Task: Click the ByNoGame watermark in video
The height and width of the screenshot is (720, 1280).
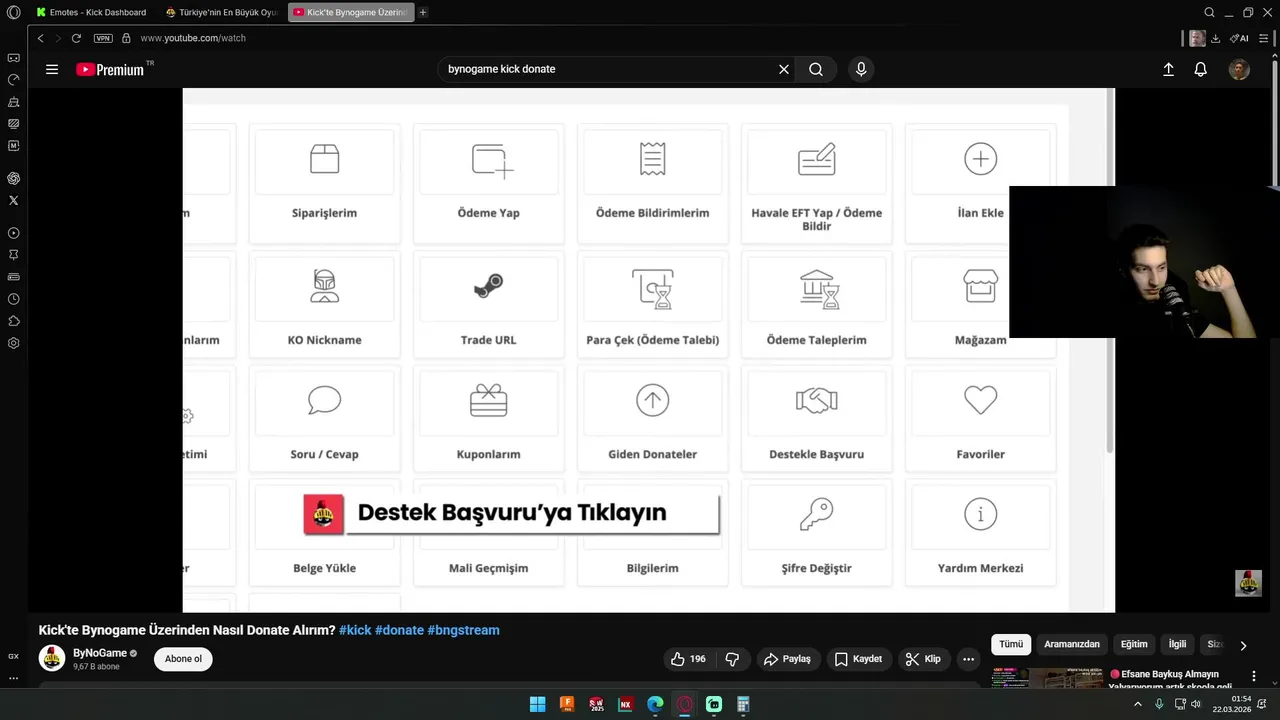Action: (1248, 583)
